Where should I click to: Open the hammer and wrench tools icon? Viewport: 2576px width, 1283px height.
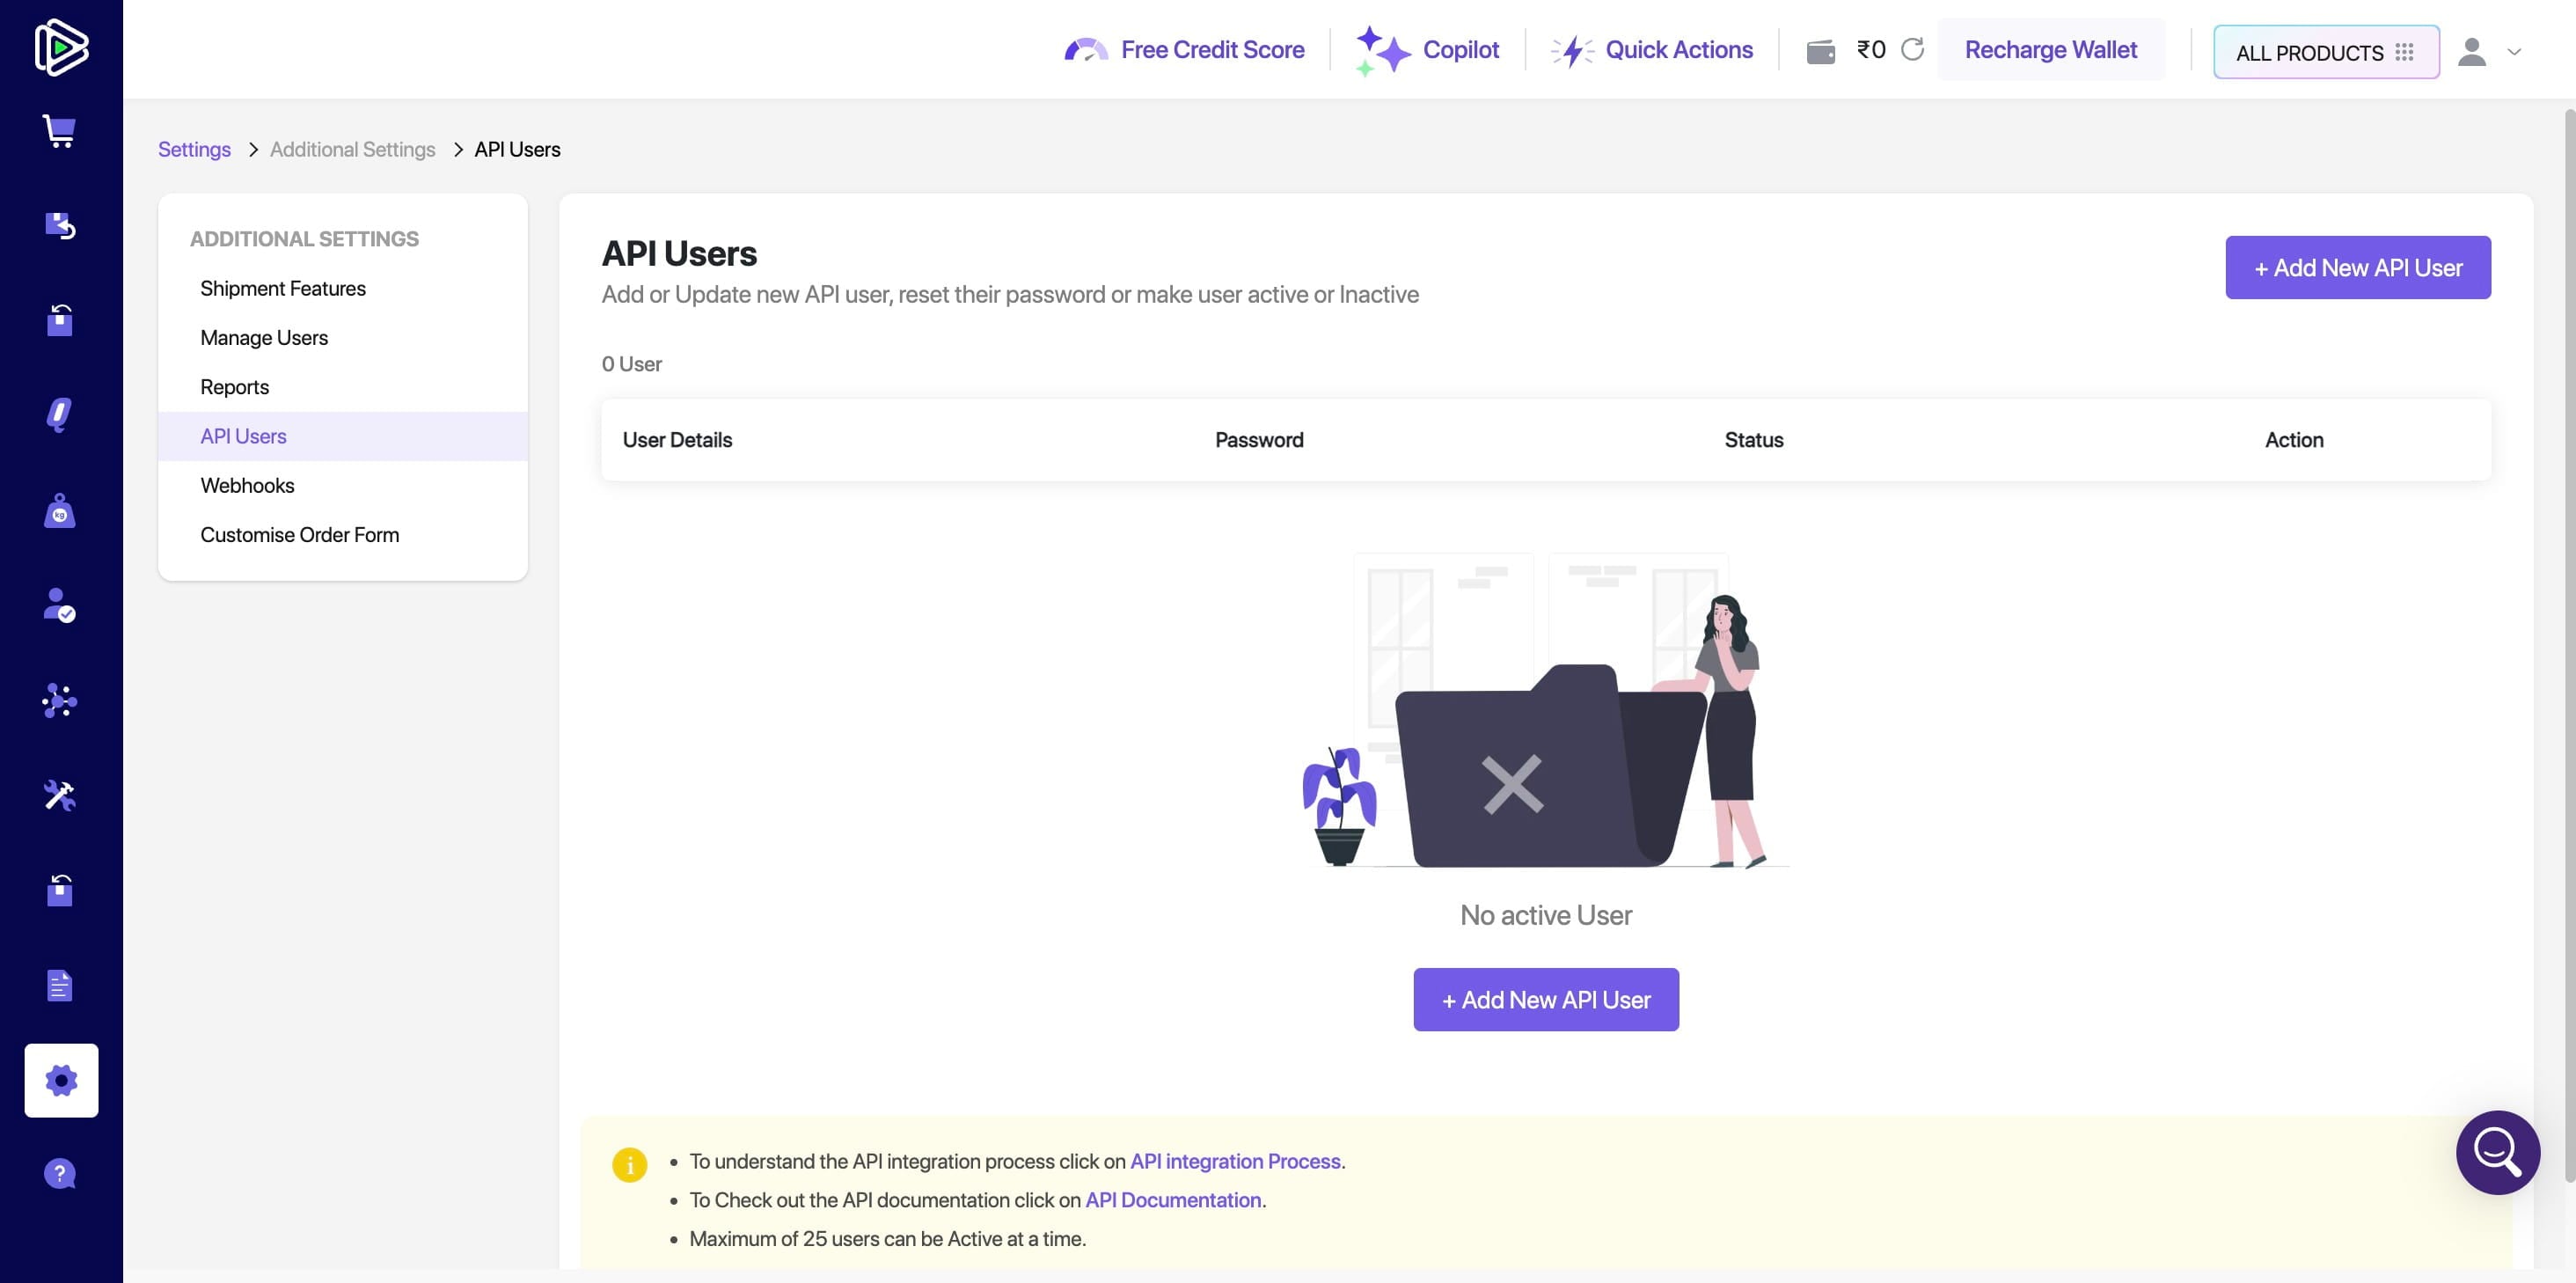tap(60, 795)
